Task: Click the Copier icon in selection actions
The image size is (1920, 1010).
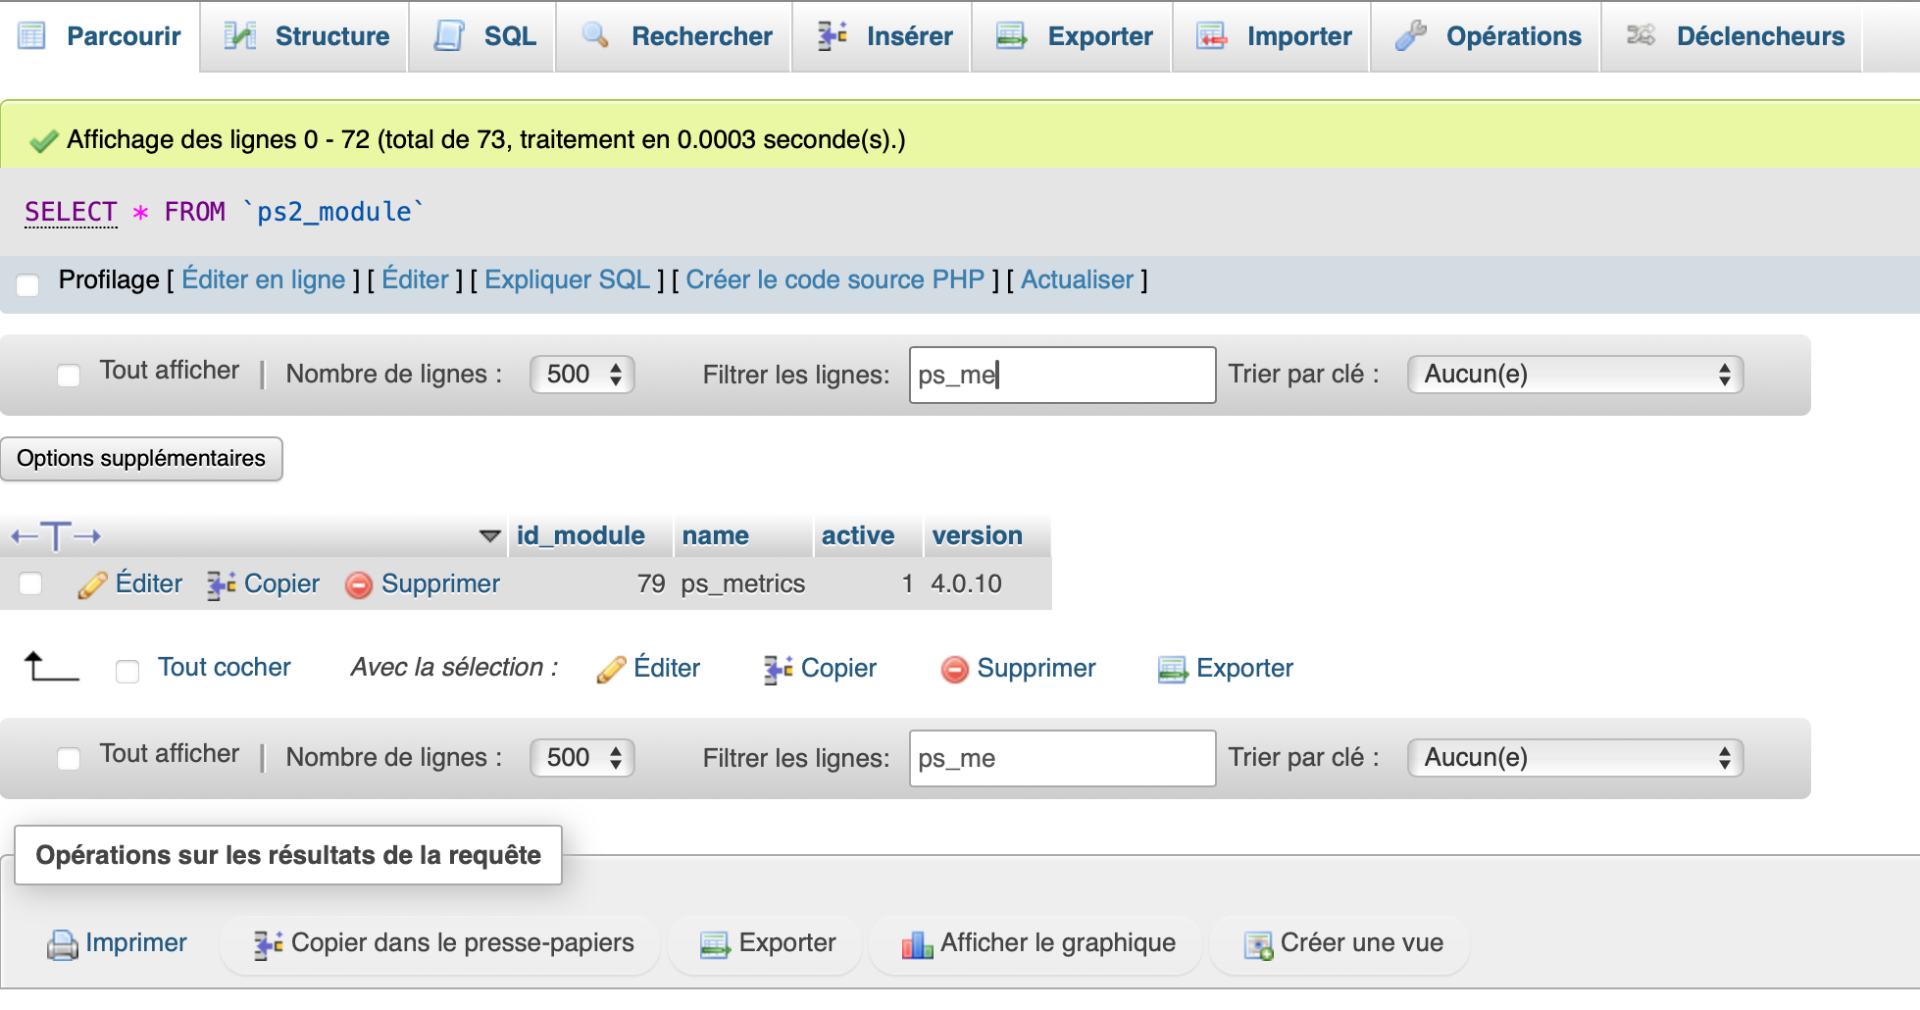Action: click(x=778, y=669)
